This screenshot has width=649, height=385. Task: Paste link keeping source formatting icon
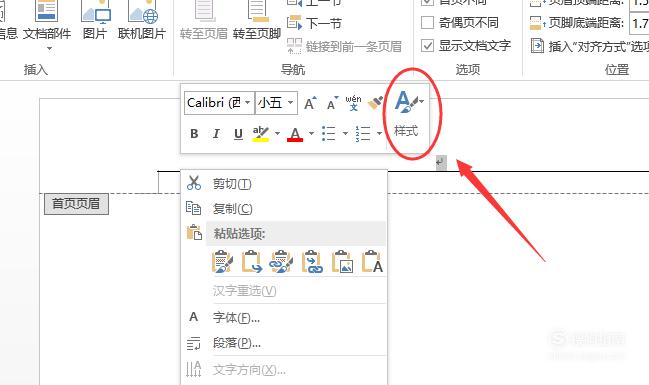click(x=282, y=261)
